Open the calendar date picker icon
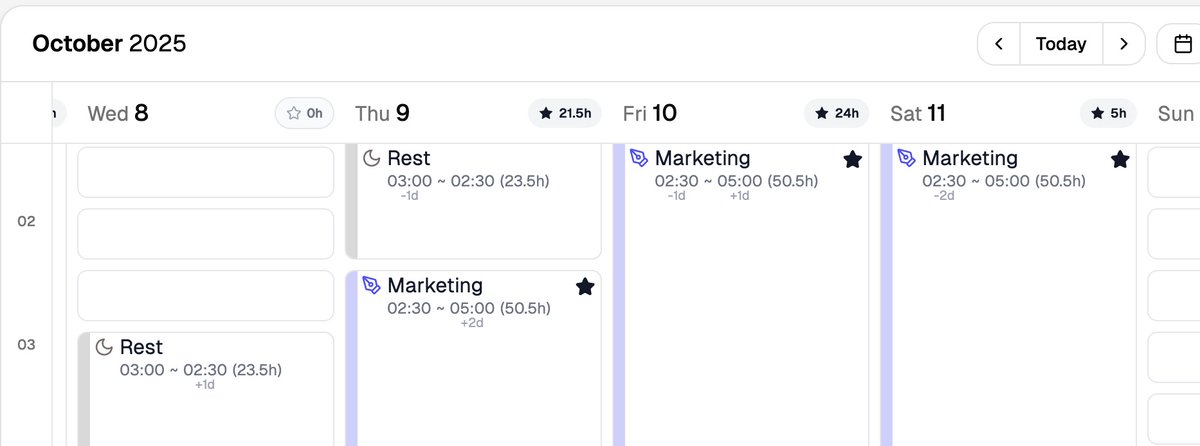This screenshot has height=446, width=1200. [1183, 44]
